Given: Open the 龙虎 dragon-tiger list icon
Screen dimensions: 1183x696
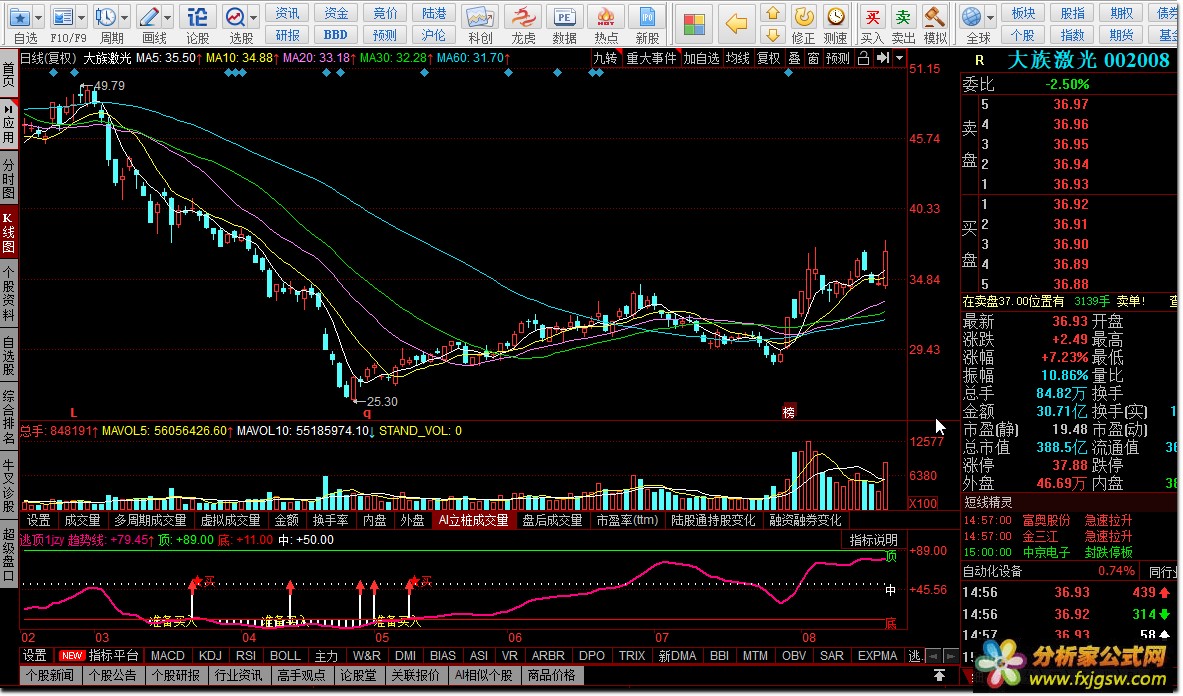Looking at the screenshot, I should pyautogui.click(x=522, y=17).
